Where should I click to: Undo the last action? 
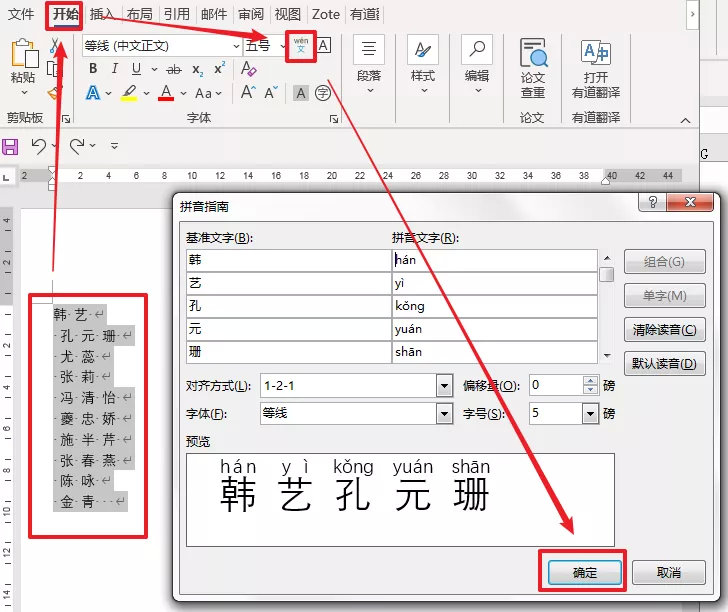[39, 146]
